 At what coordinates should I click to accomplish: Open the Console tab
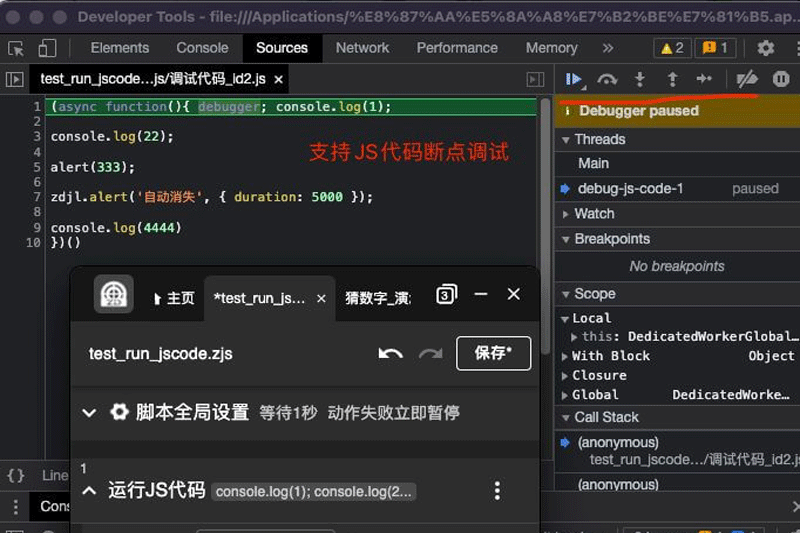coord(202,48)
